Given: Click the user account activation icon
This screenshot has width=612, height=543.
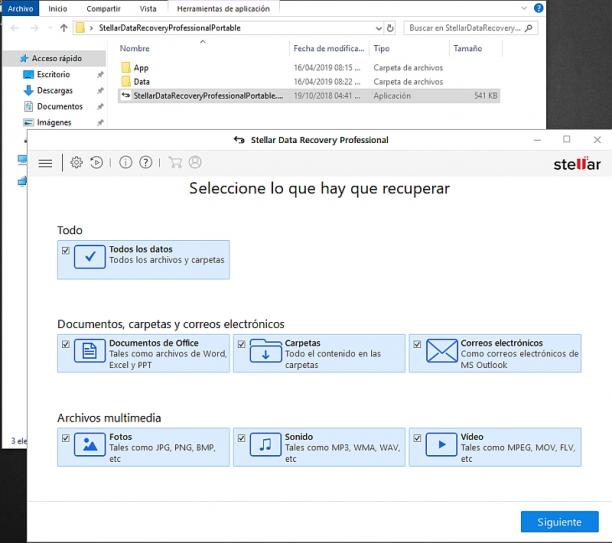Looking at the screenshot, I should tap(195, 162).
